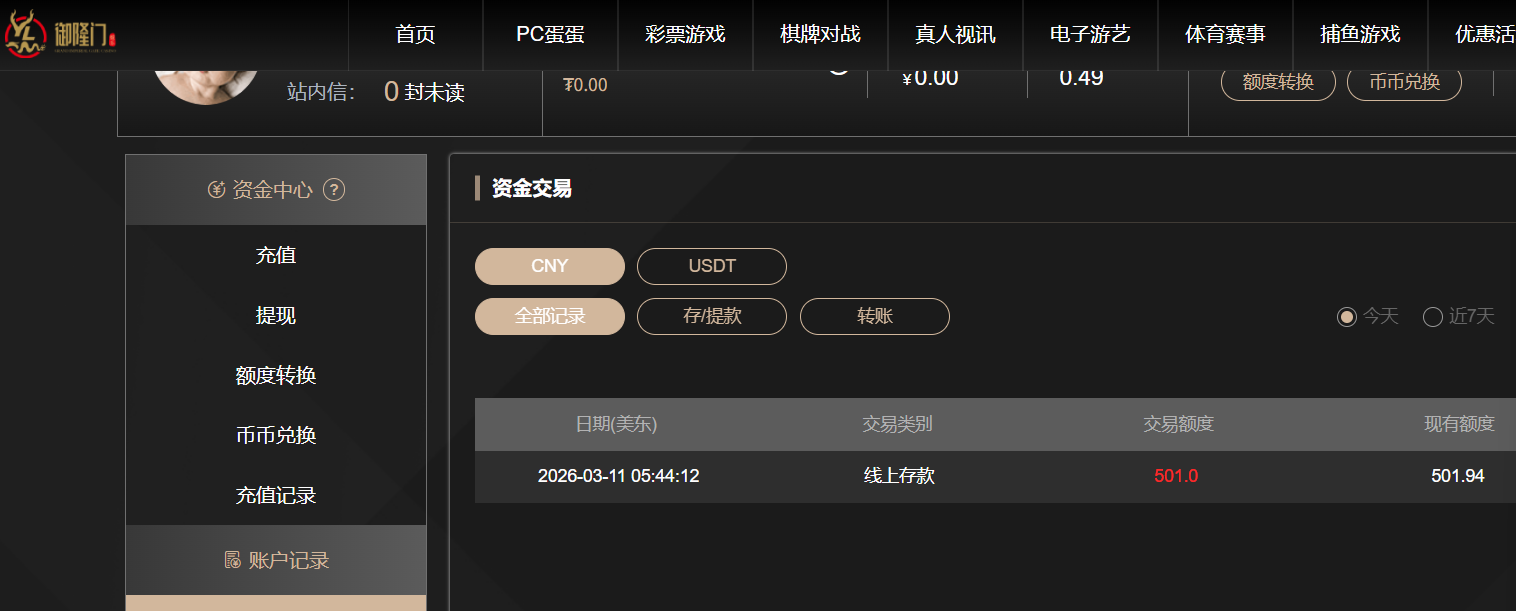This screenshot has width=1516, height=611.
Task: Open 提现 in the sidebar
Action: point(276,315)
